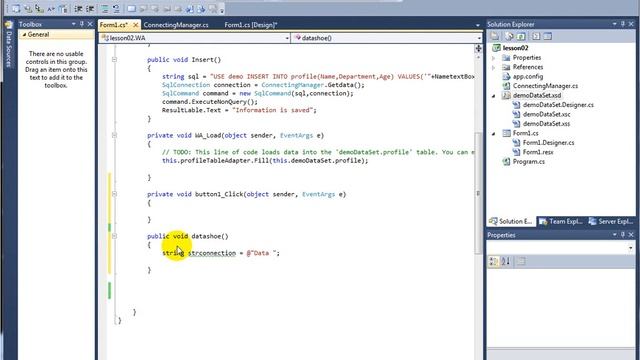
Task: Switch to the Team Explorer tab
Action: [x=561, y=221]
